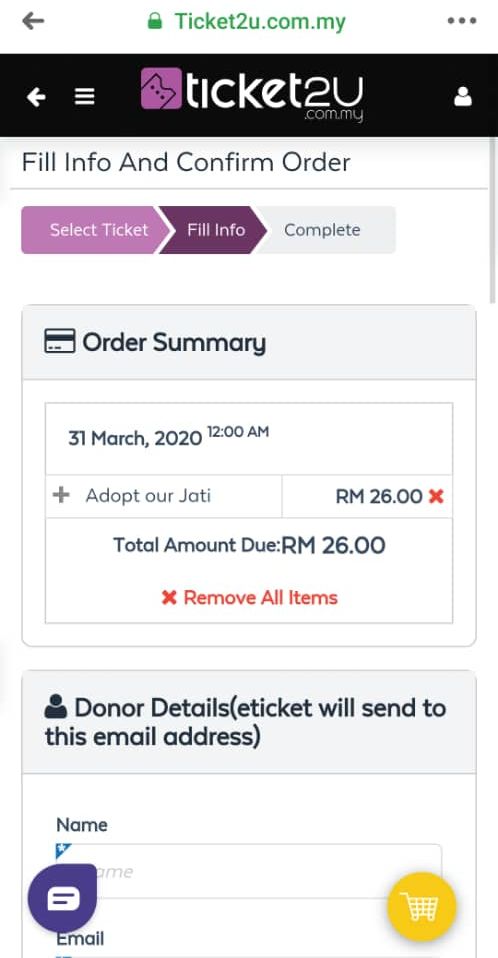Remove Adopt our Jati item with red X
The height and width of the screenshot is (958, 498).
point(436,496)
